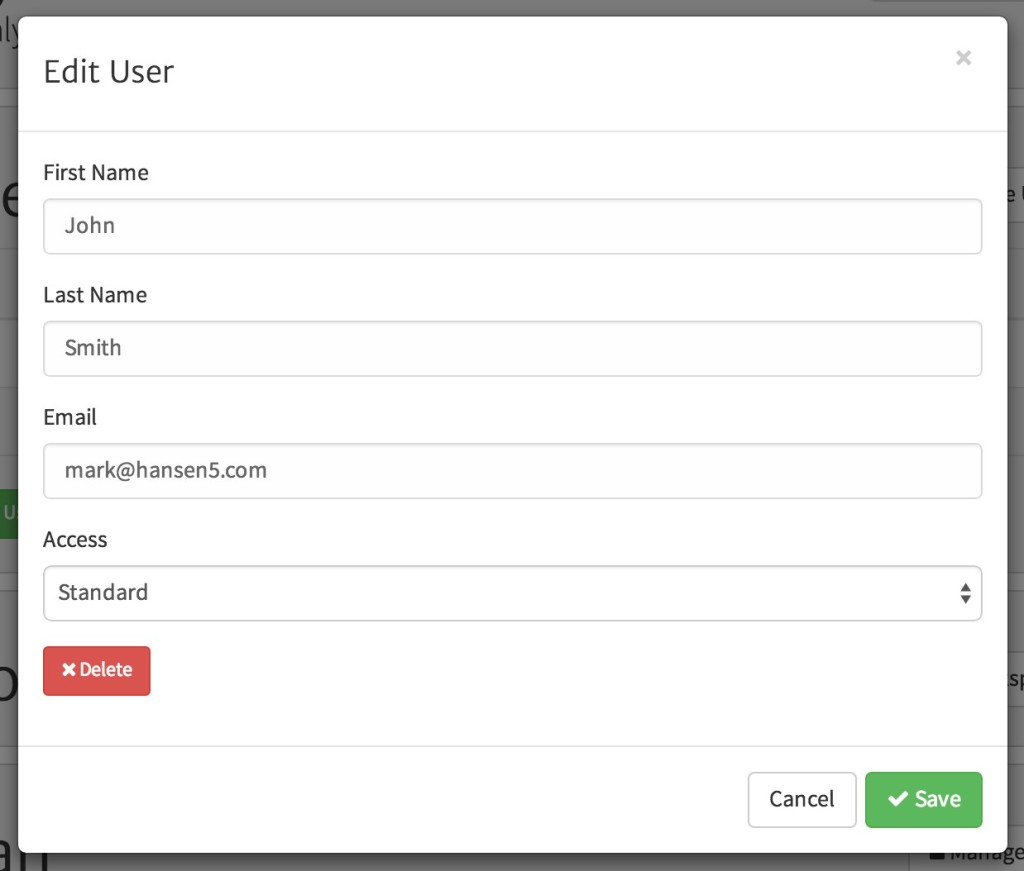This screenshot has height=871, width=1024.
Task: Click the X icon inside the Delete button
Action: coord(68,671)
